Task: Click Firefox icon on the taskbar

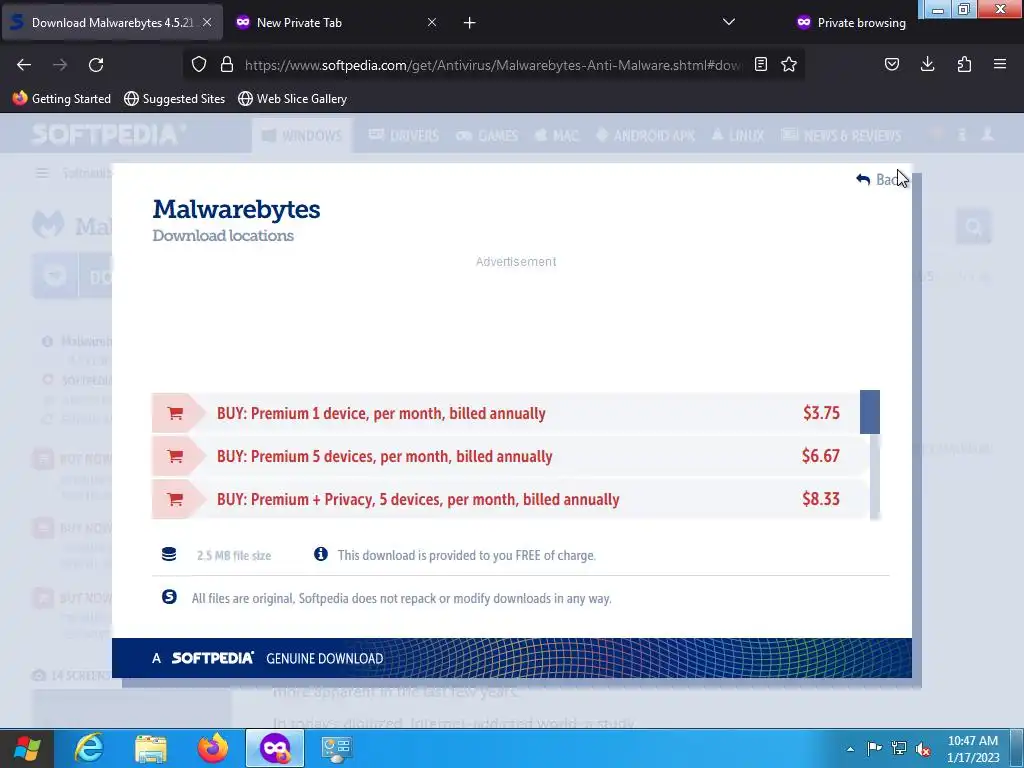Action: 213,748
